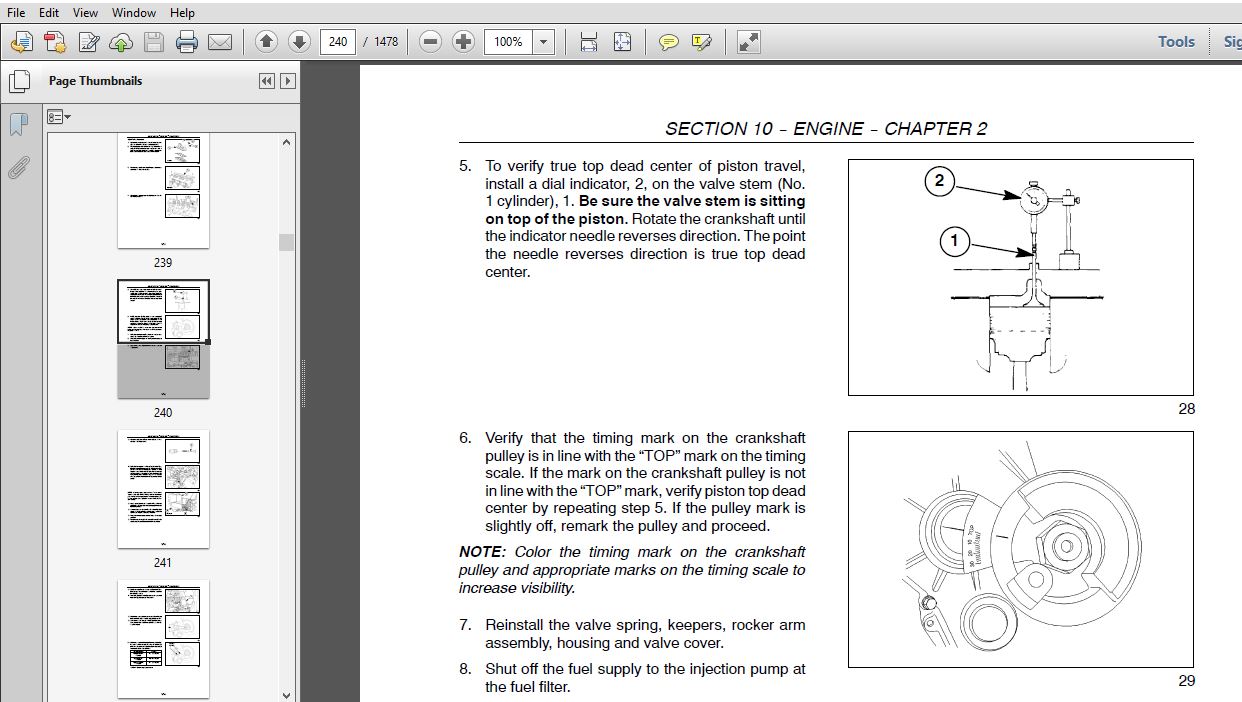Add a sticky note comment
The image size is (1242, 702).
[669, 42]
